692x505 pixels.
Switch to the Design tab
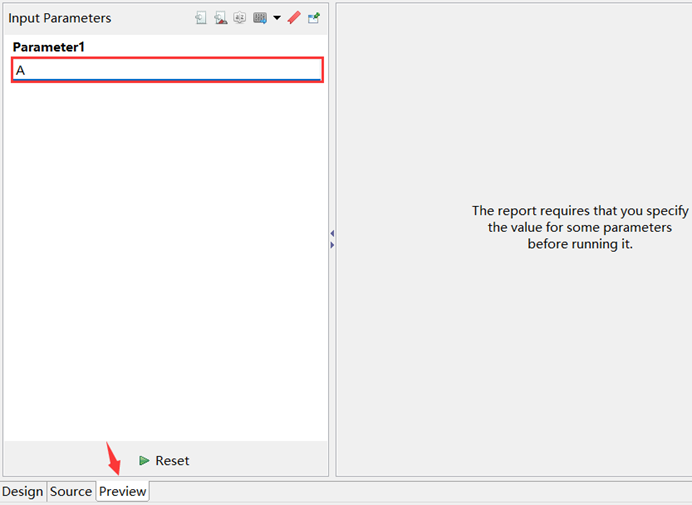23,491
